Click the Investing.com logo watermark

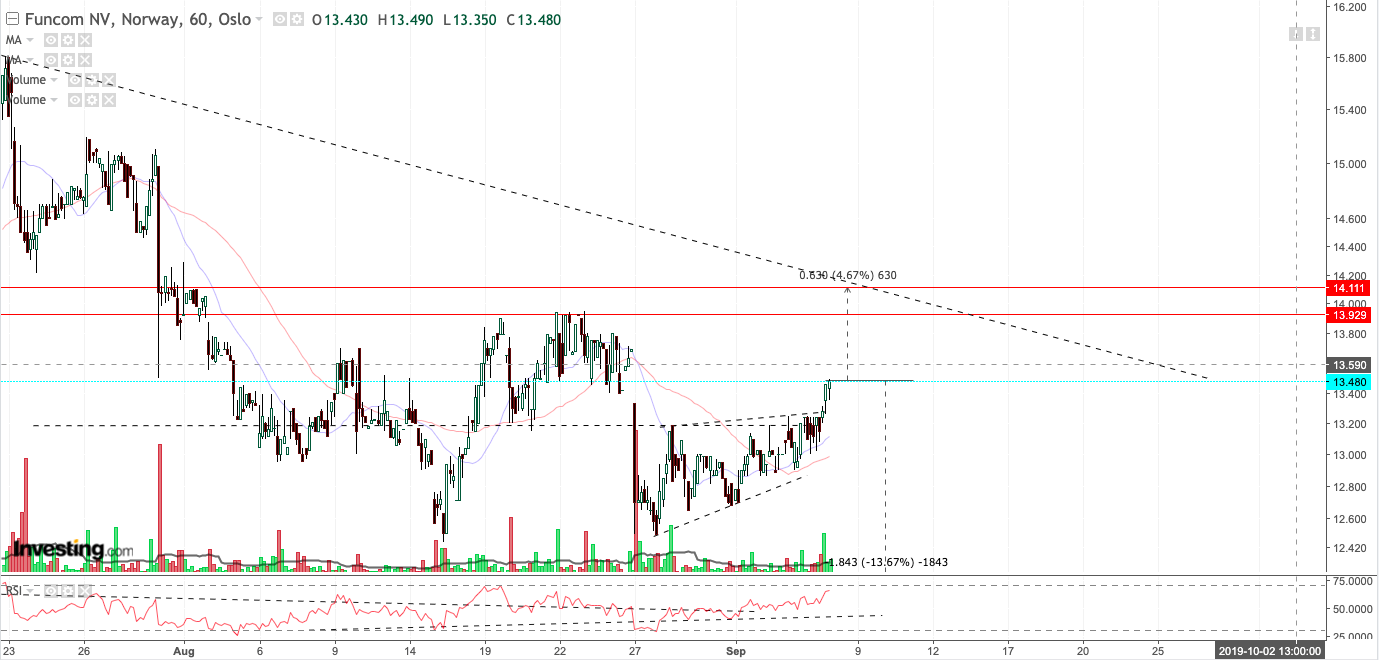coord(70,549)
